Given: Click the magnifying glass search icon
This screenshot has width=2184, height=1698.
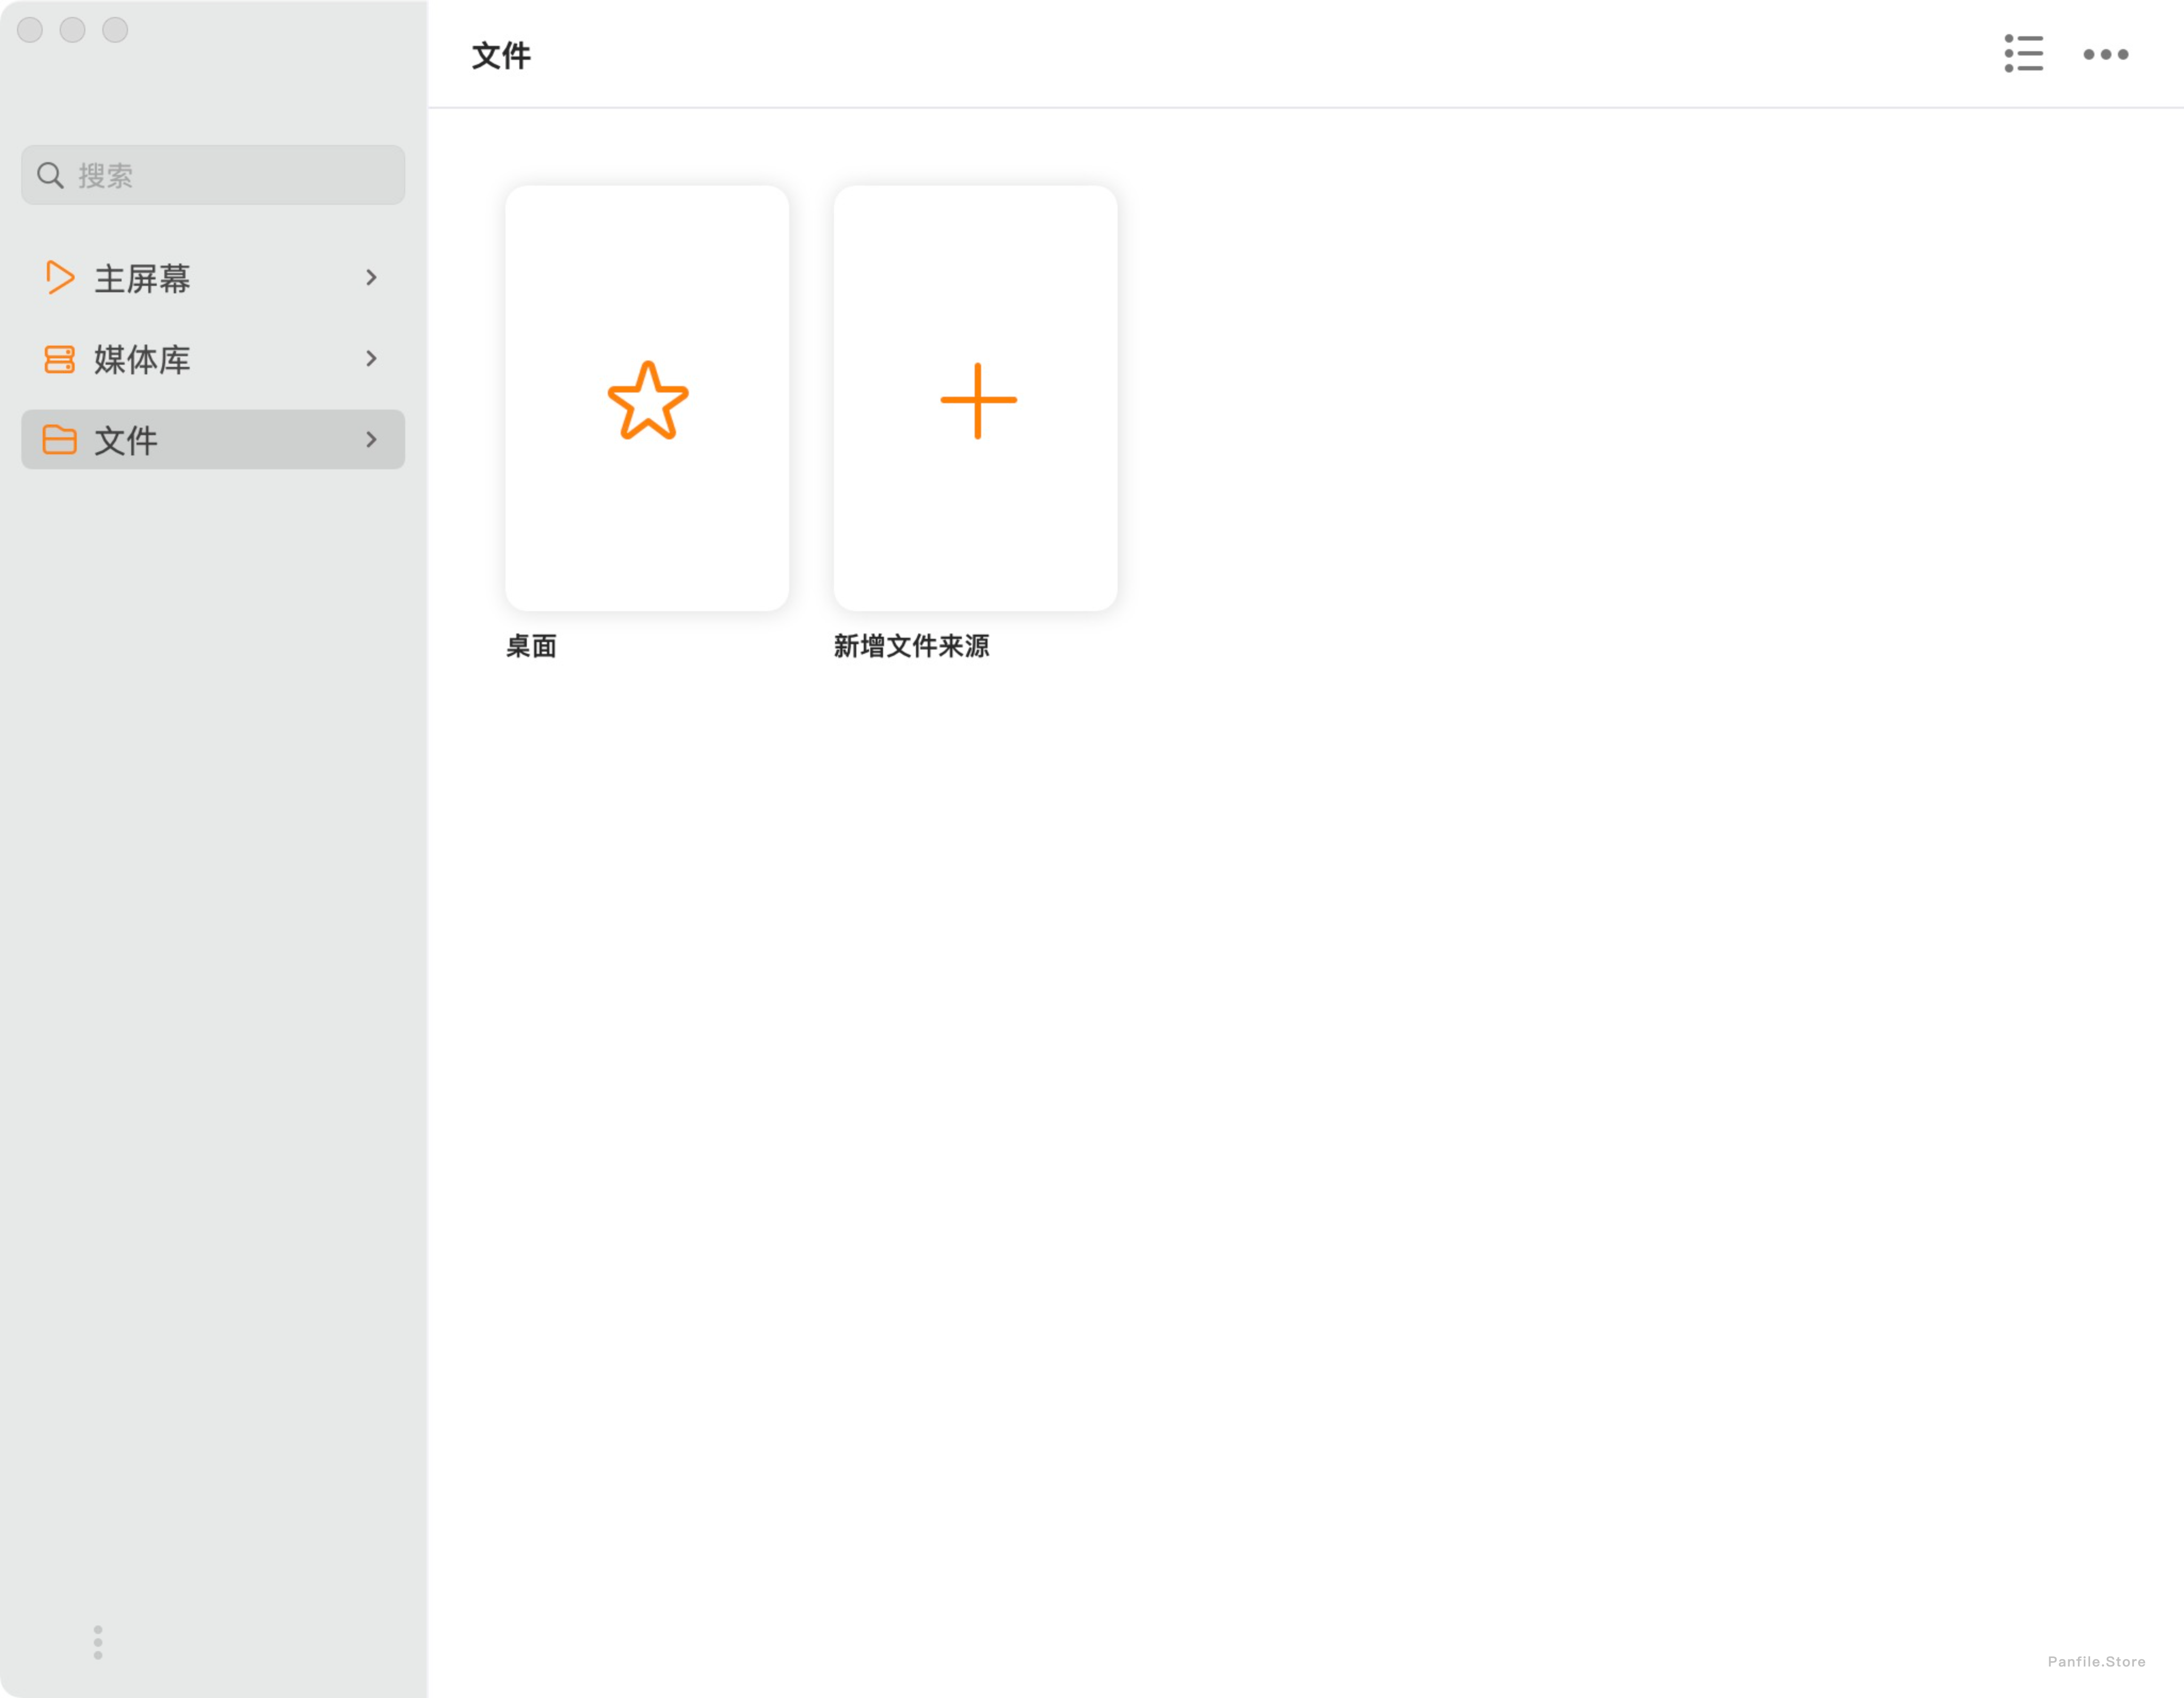Looking at the screenshot, I should click(x=50, y=175).
